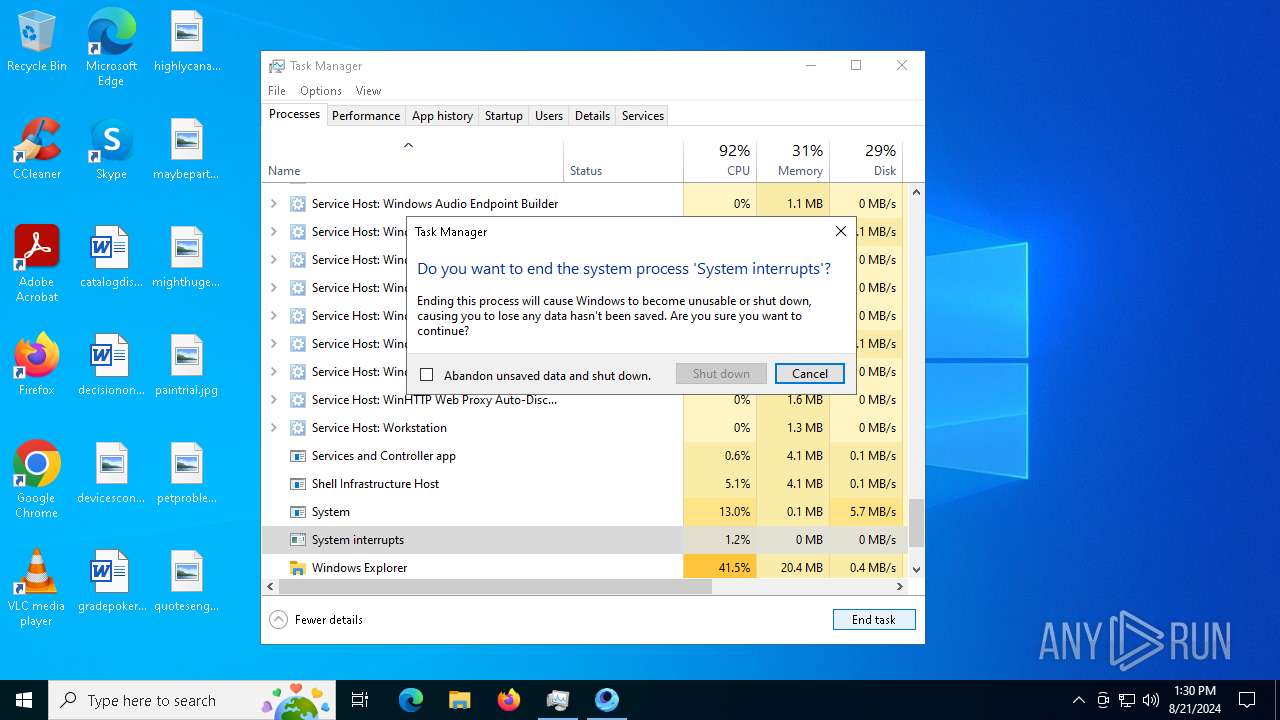Screen dimensions: 1280x720
Task: Sort by the CPU column header
Action: (x=720, y=160)
